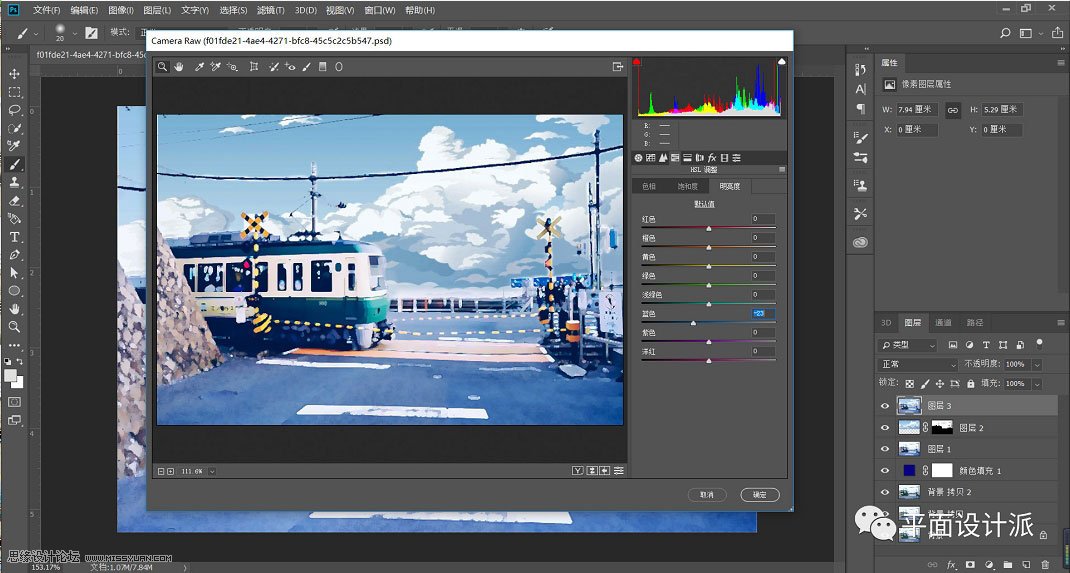Activate the Transform tool in Camera Raw
This screenshot has width=1070, height=573.
pyautogui.click(x=254, y=67)
